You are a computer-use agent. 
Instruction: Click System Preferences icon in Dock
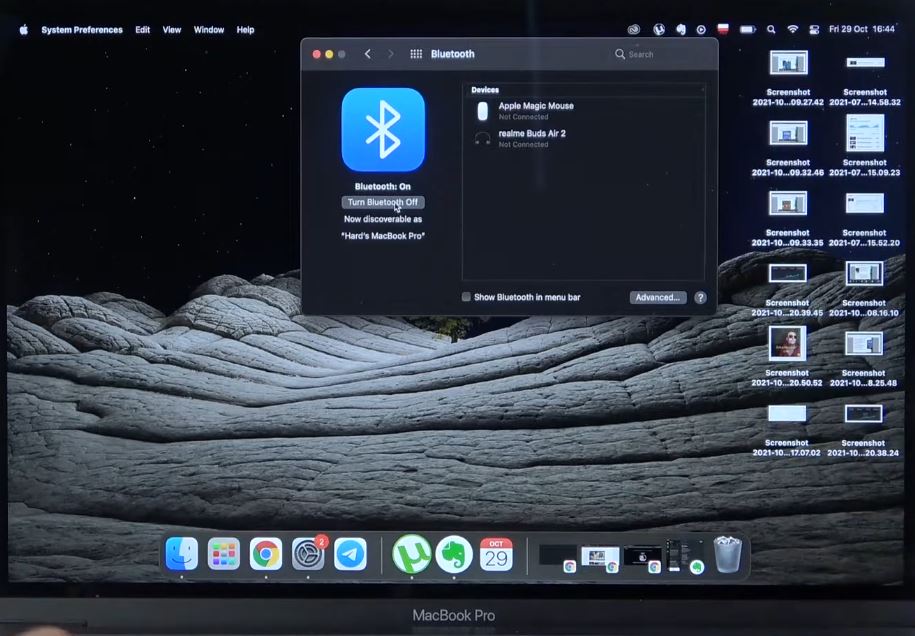pyautogui.click(x=308, y=553)
